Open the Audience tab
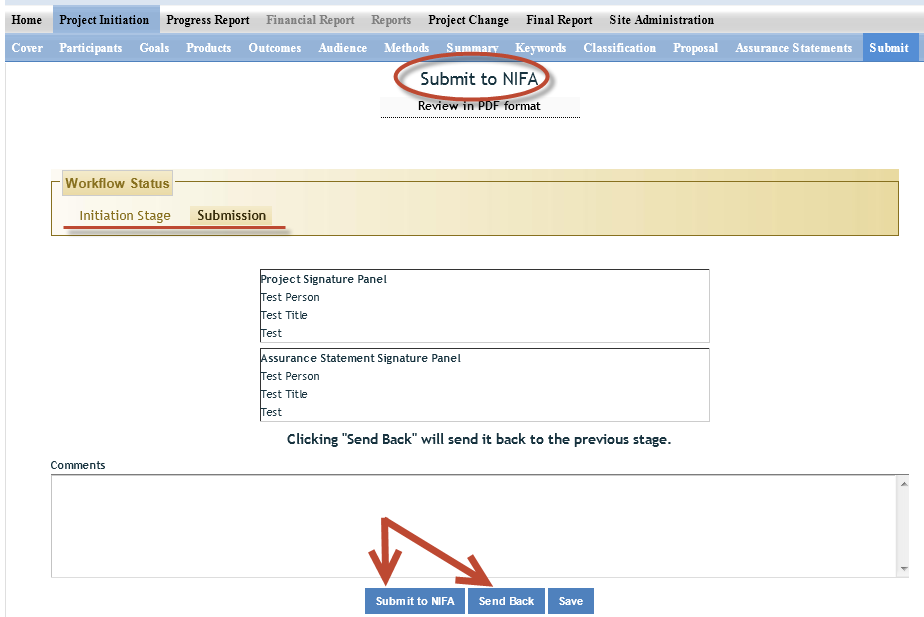The image size is (924, 617). [342, 48]
